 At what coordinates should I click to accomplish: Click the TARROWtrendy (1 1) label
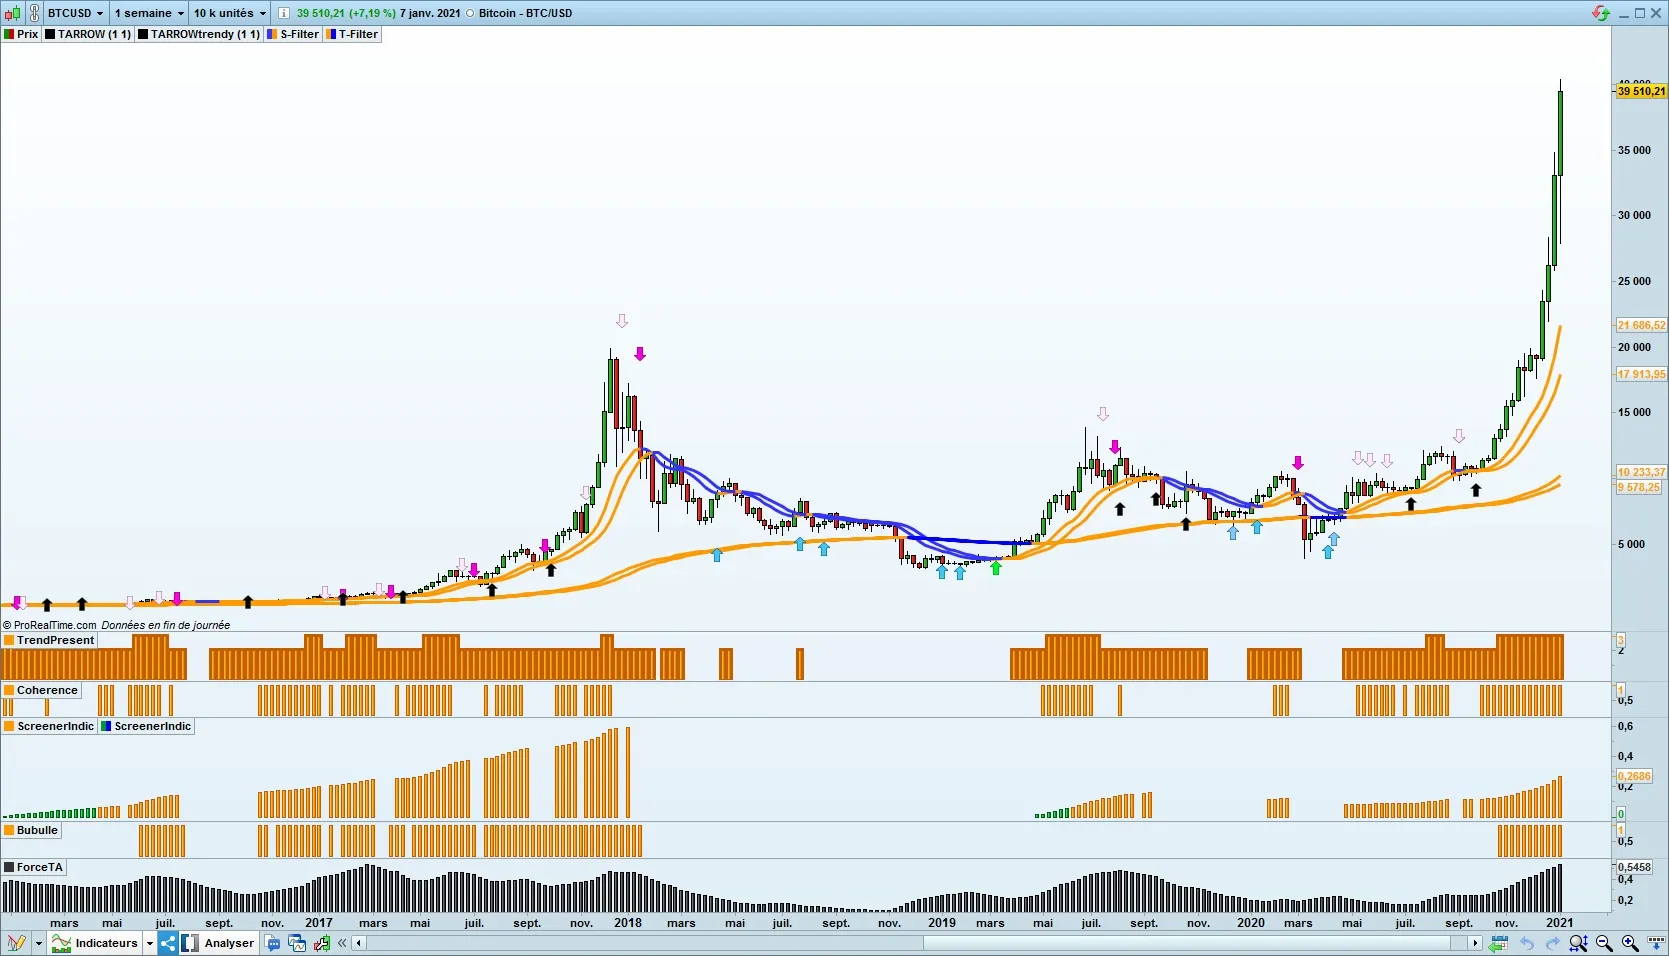point(200,34)
